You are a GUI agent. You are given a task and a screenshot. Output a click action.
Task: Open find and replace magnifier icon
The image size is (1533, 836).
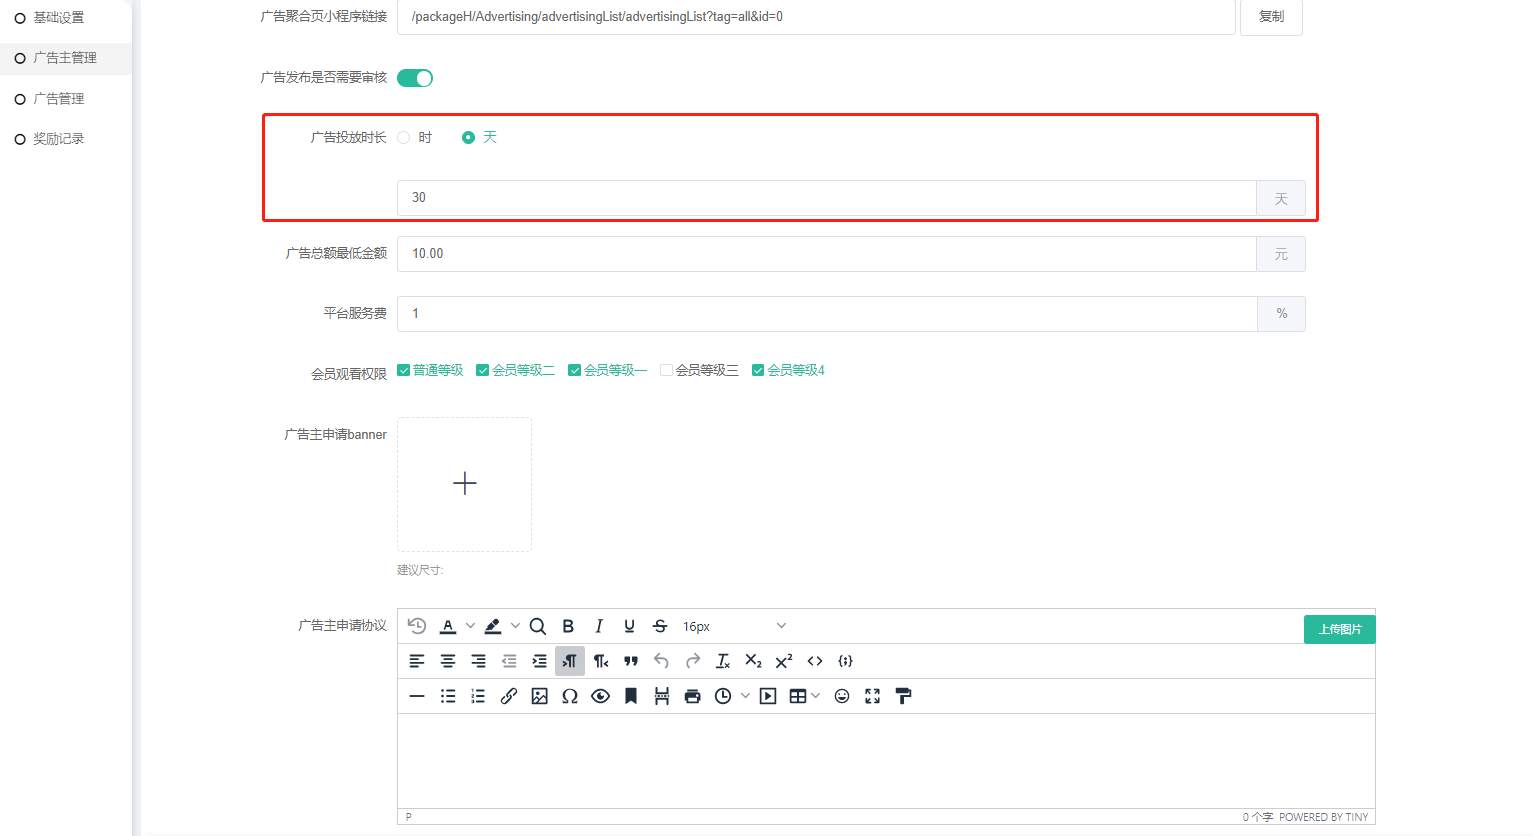tap(537, 626)
